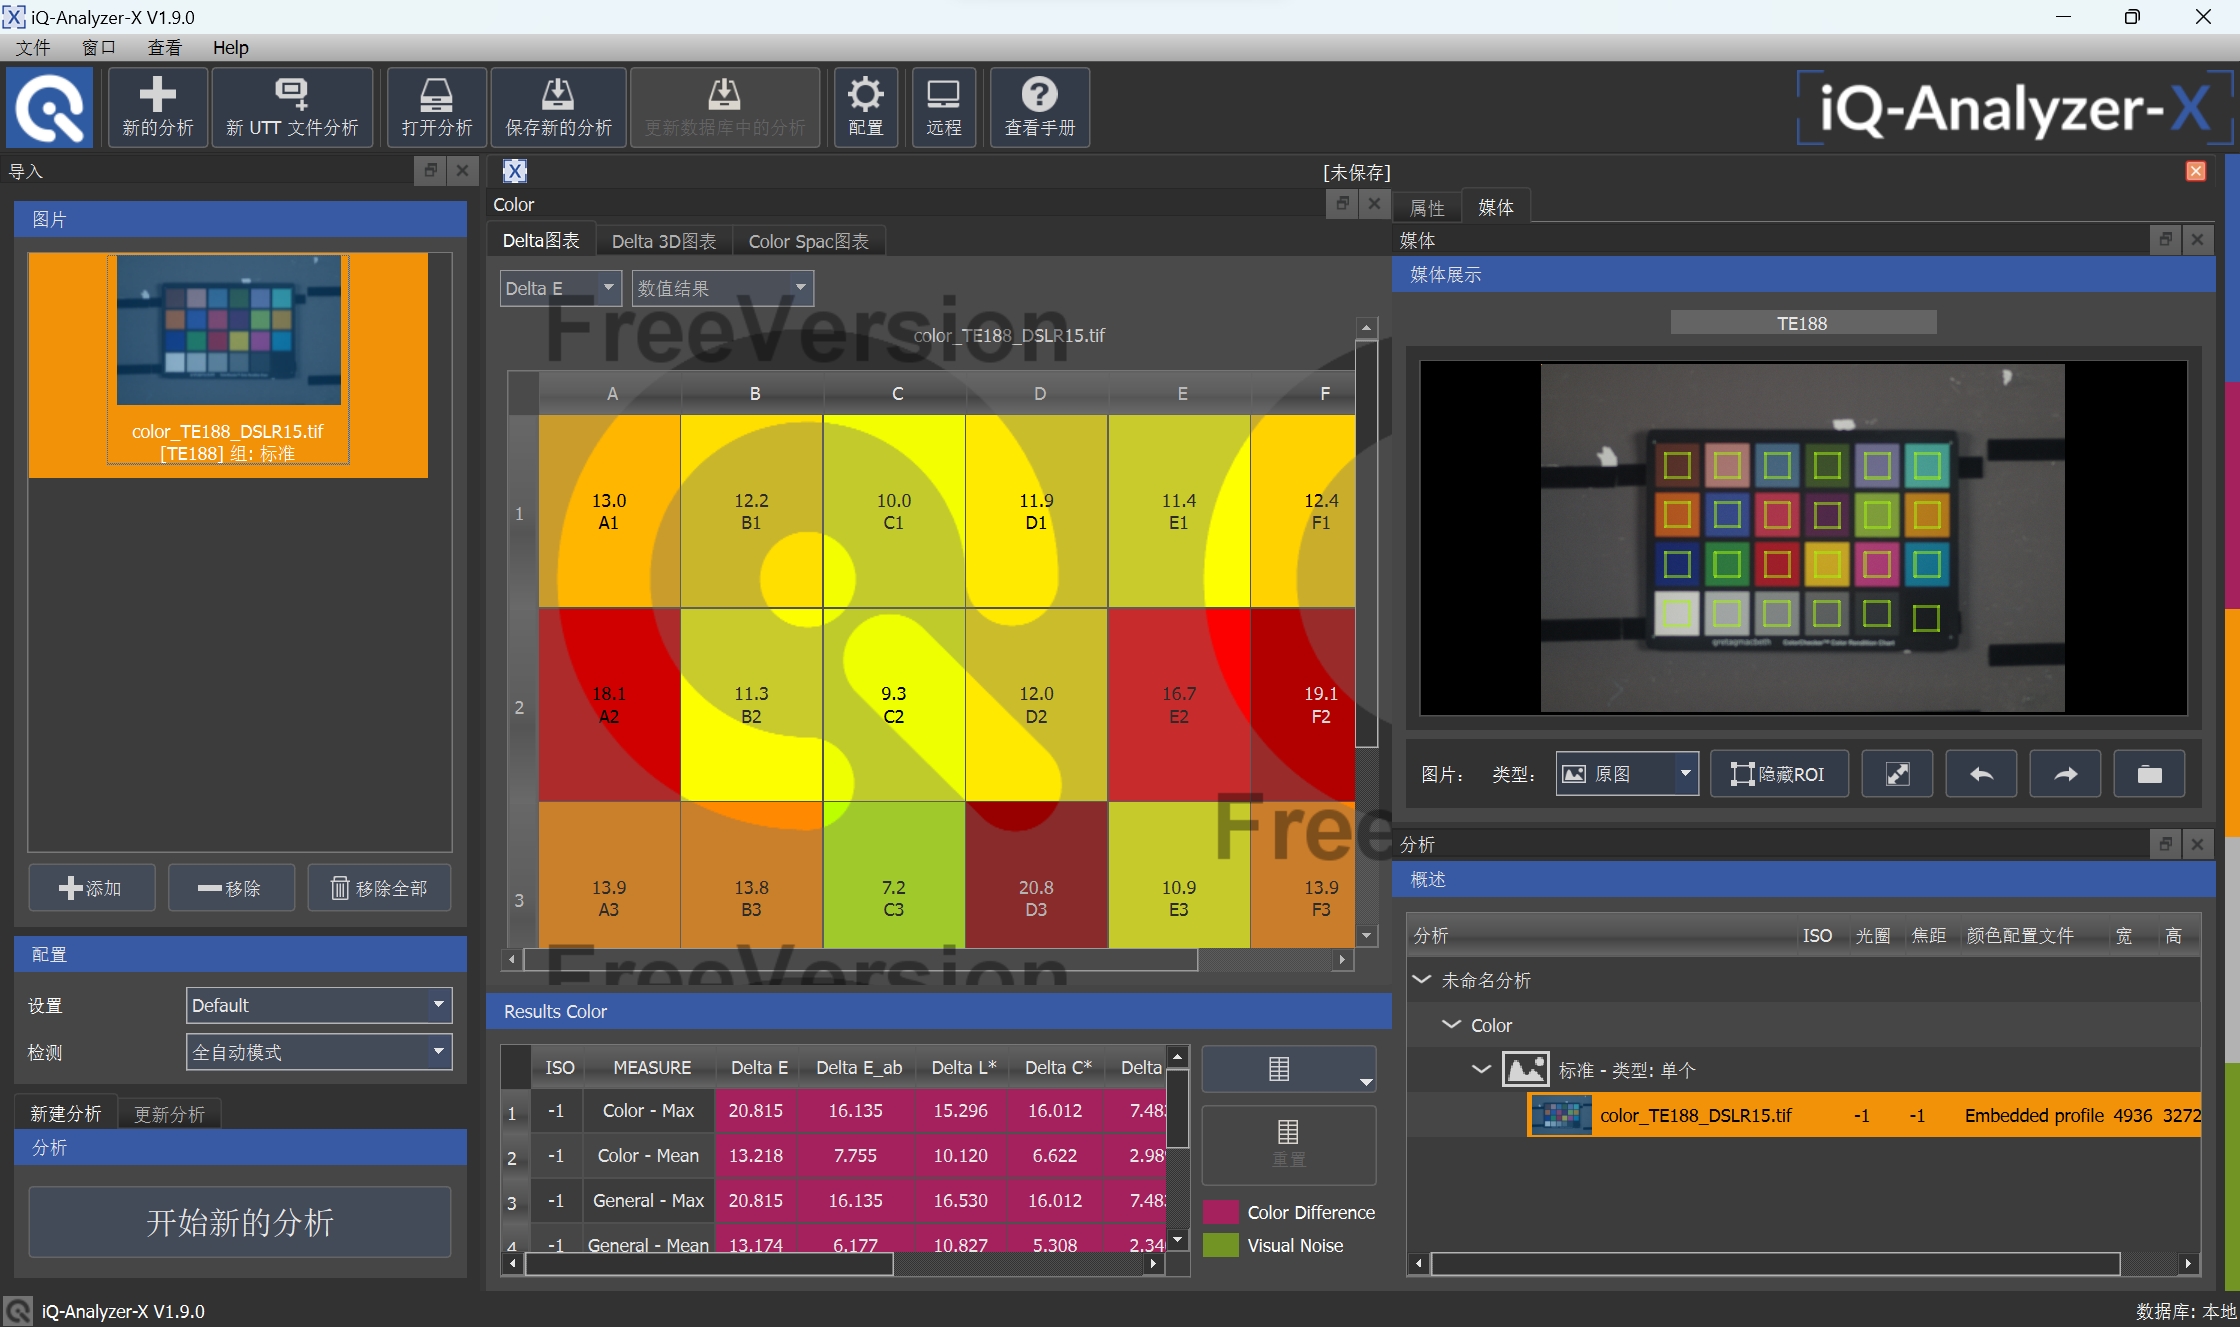Viewport: 2240px width, 1327px height.
Task: Click the Visual Noise green legend swatch
Action: coord(1221,1245)
